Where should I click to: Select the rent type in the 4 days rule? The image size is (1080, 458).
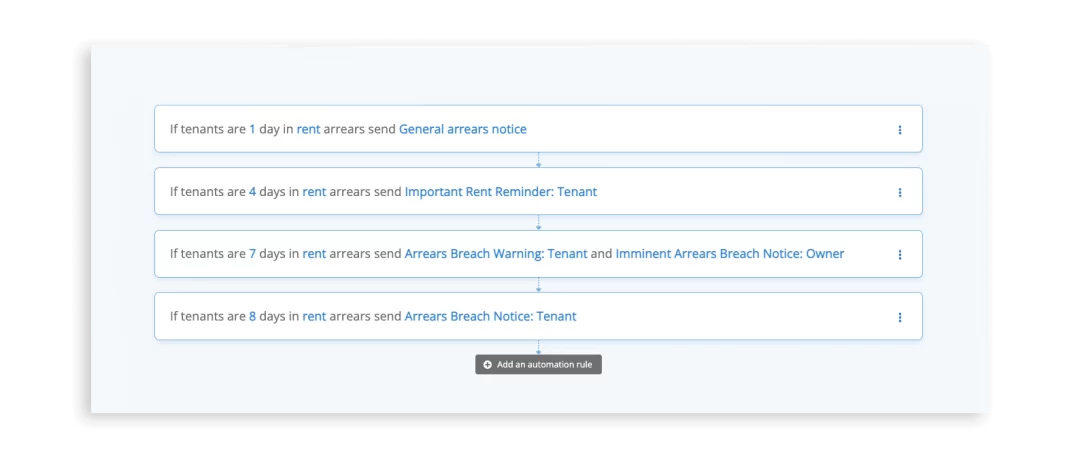click(314, 191)
